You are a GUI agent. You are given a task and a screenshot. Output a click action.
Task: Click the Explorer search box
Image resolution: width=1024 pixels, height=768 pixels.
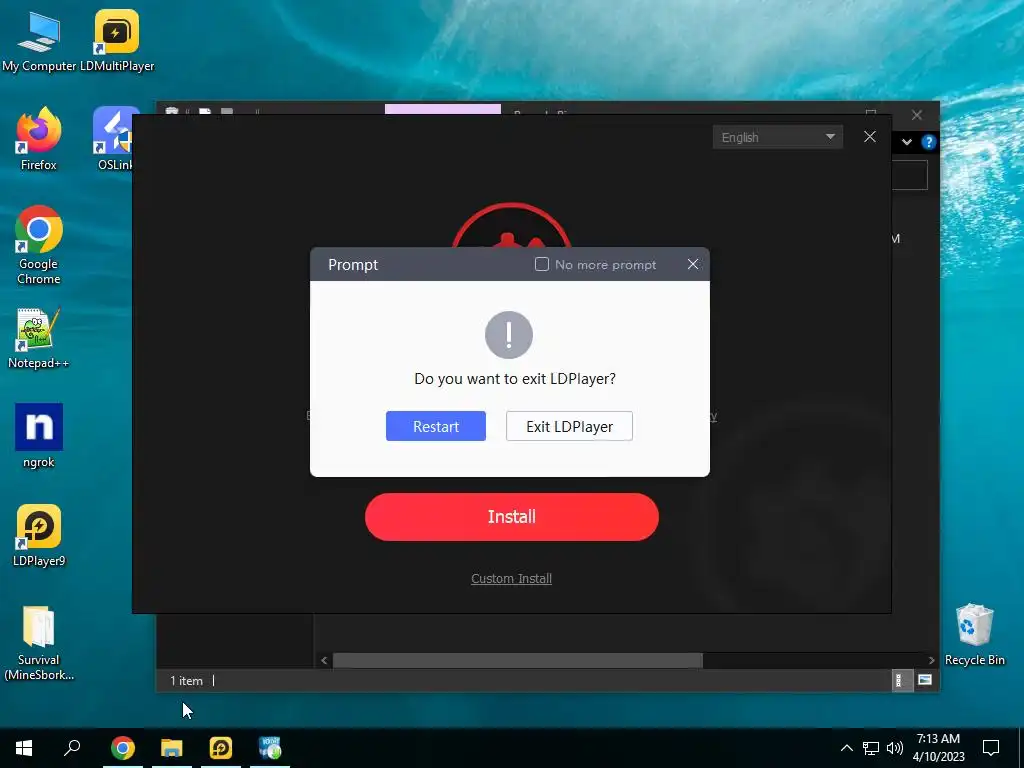[910, 175]
